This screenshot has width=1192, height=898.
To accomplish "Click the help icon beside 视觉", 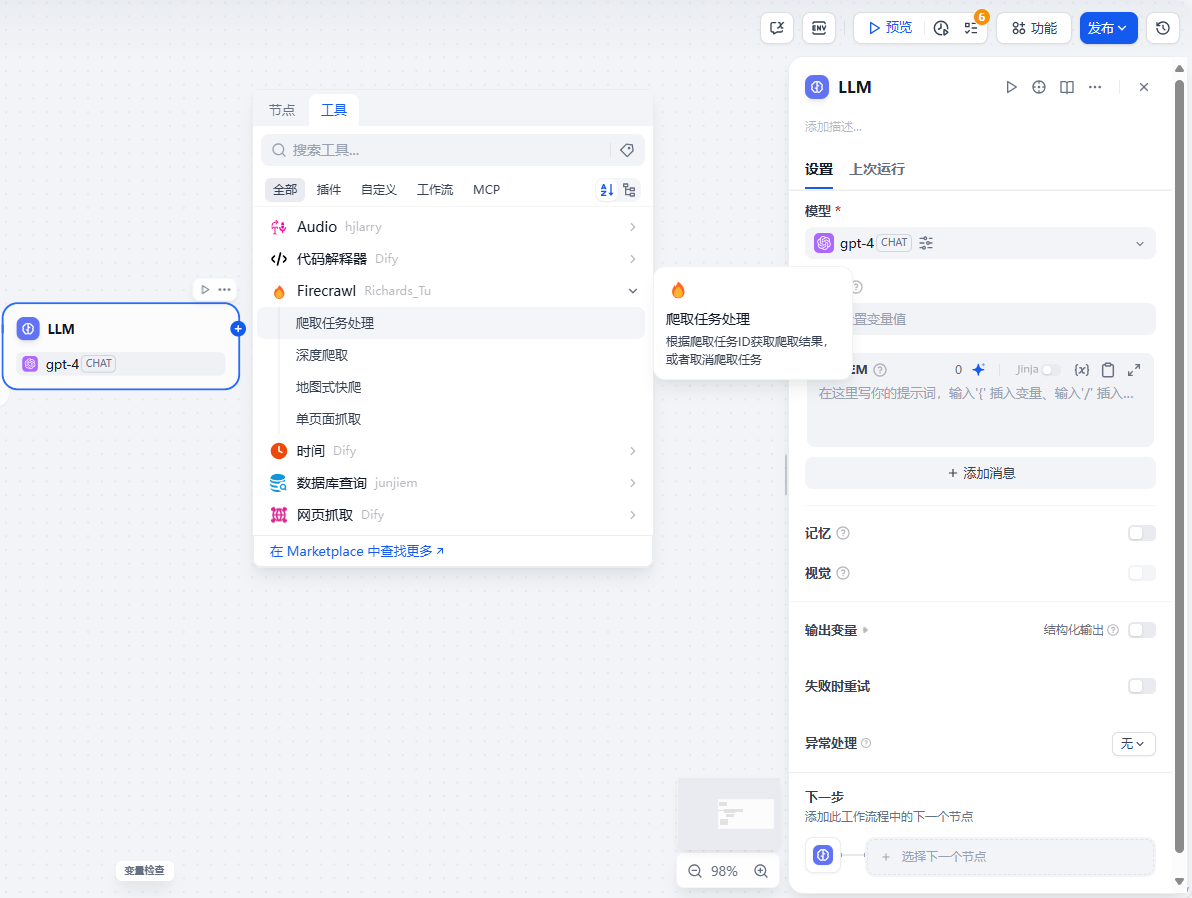I will pos(843,573).
